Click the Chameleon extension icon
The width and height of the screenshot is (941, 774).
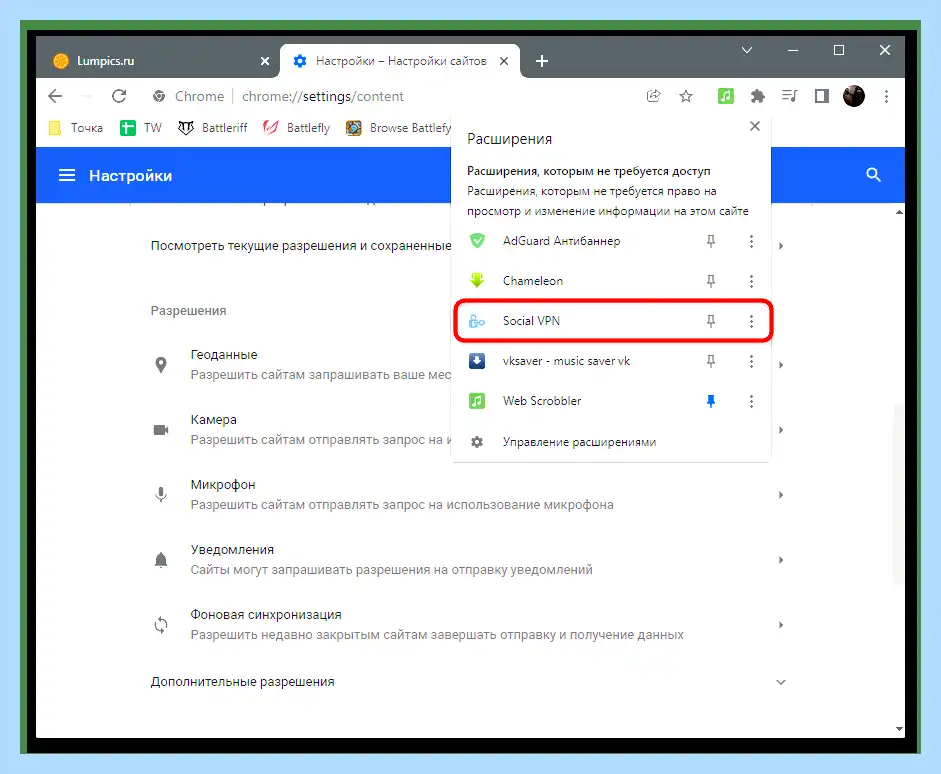(477, 280)
